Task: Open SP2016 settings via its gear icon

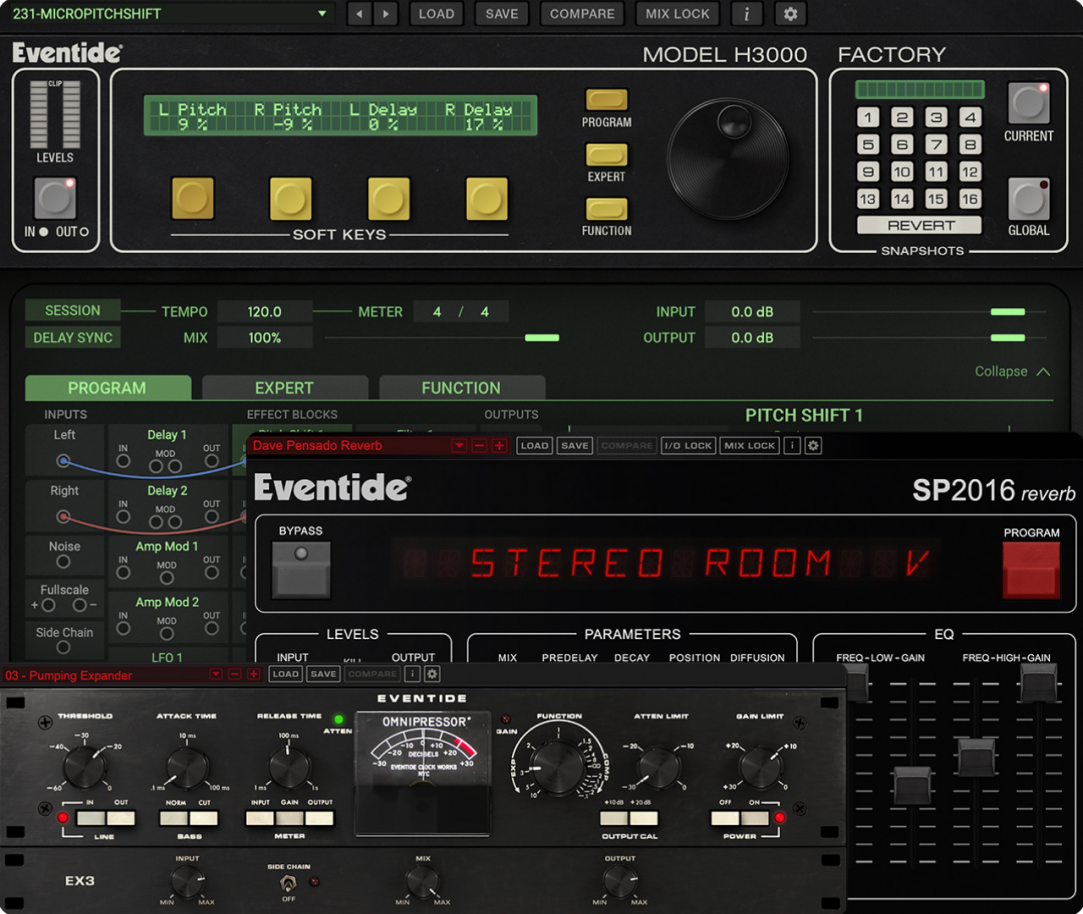Action: [x=812, y=445]
